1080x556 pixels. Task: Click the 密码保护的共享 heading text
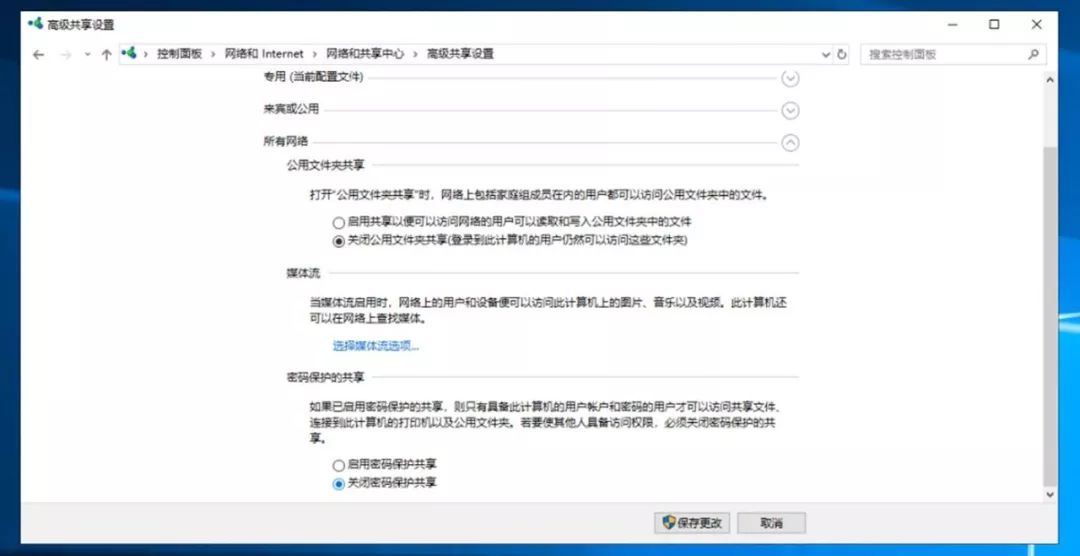coord(325,377)
